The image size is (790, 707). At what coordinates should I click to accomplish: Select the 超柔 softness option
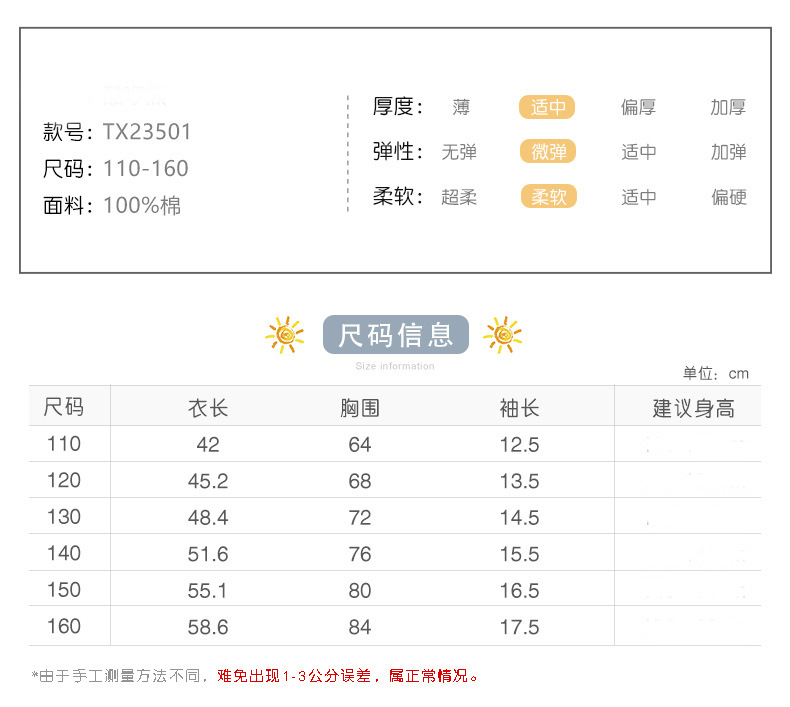click(x=459, y=197)
